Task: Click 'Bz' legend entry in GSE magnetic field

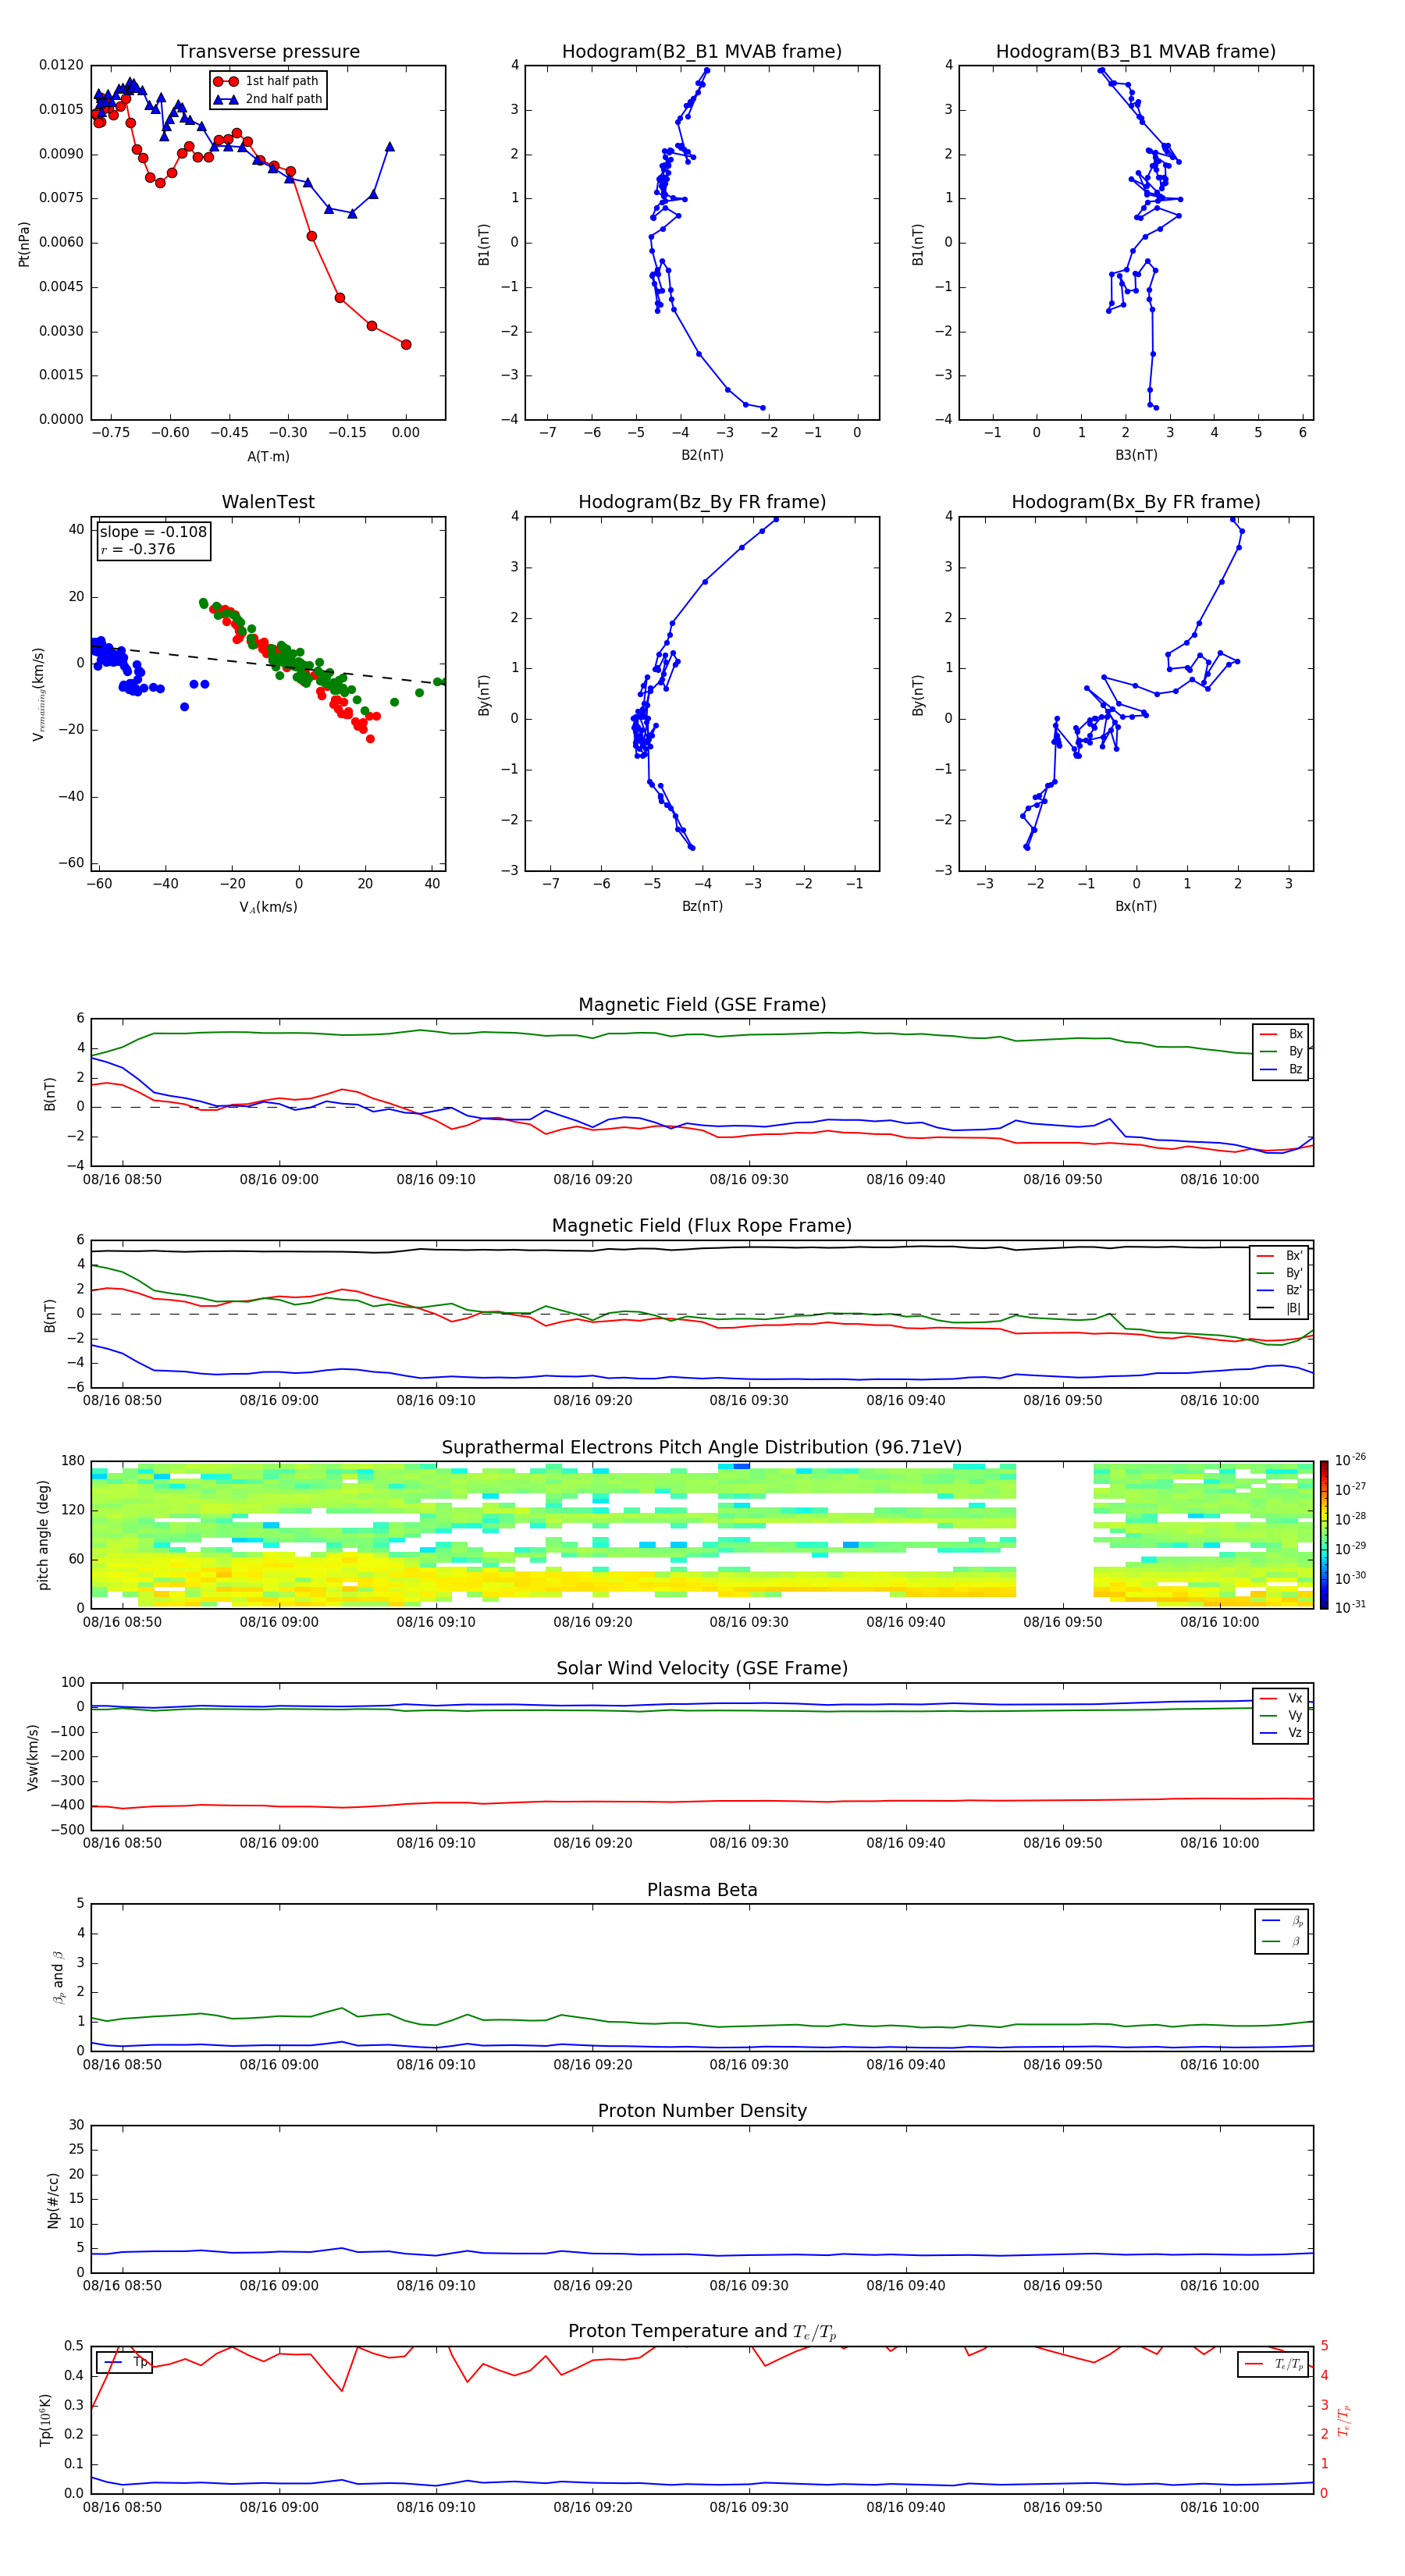Action: click(1281, 1070)
